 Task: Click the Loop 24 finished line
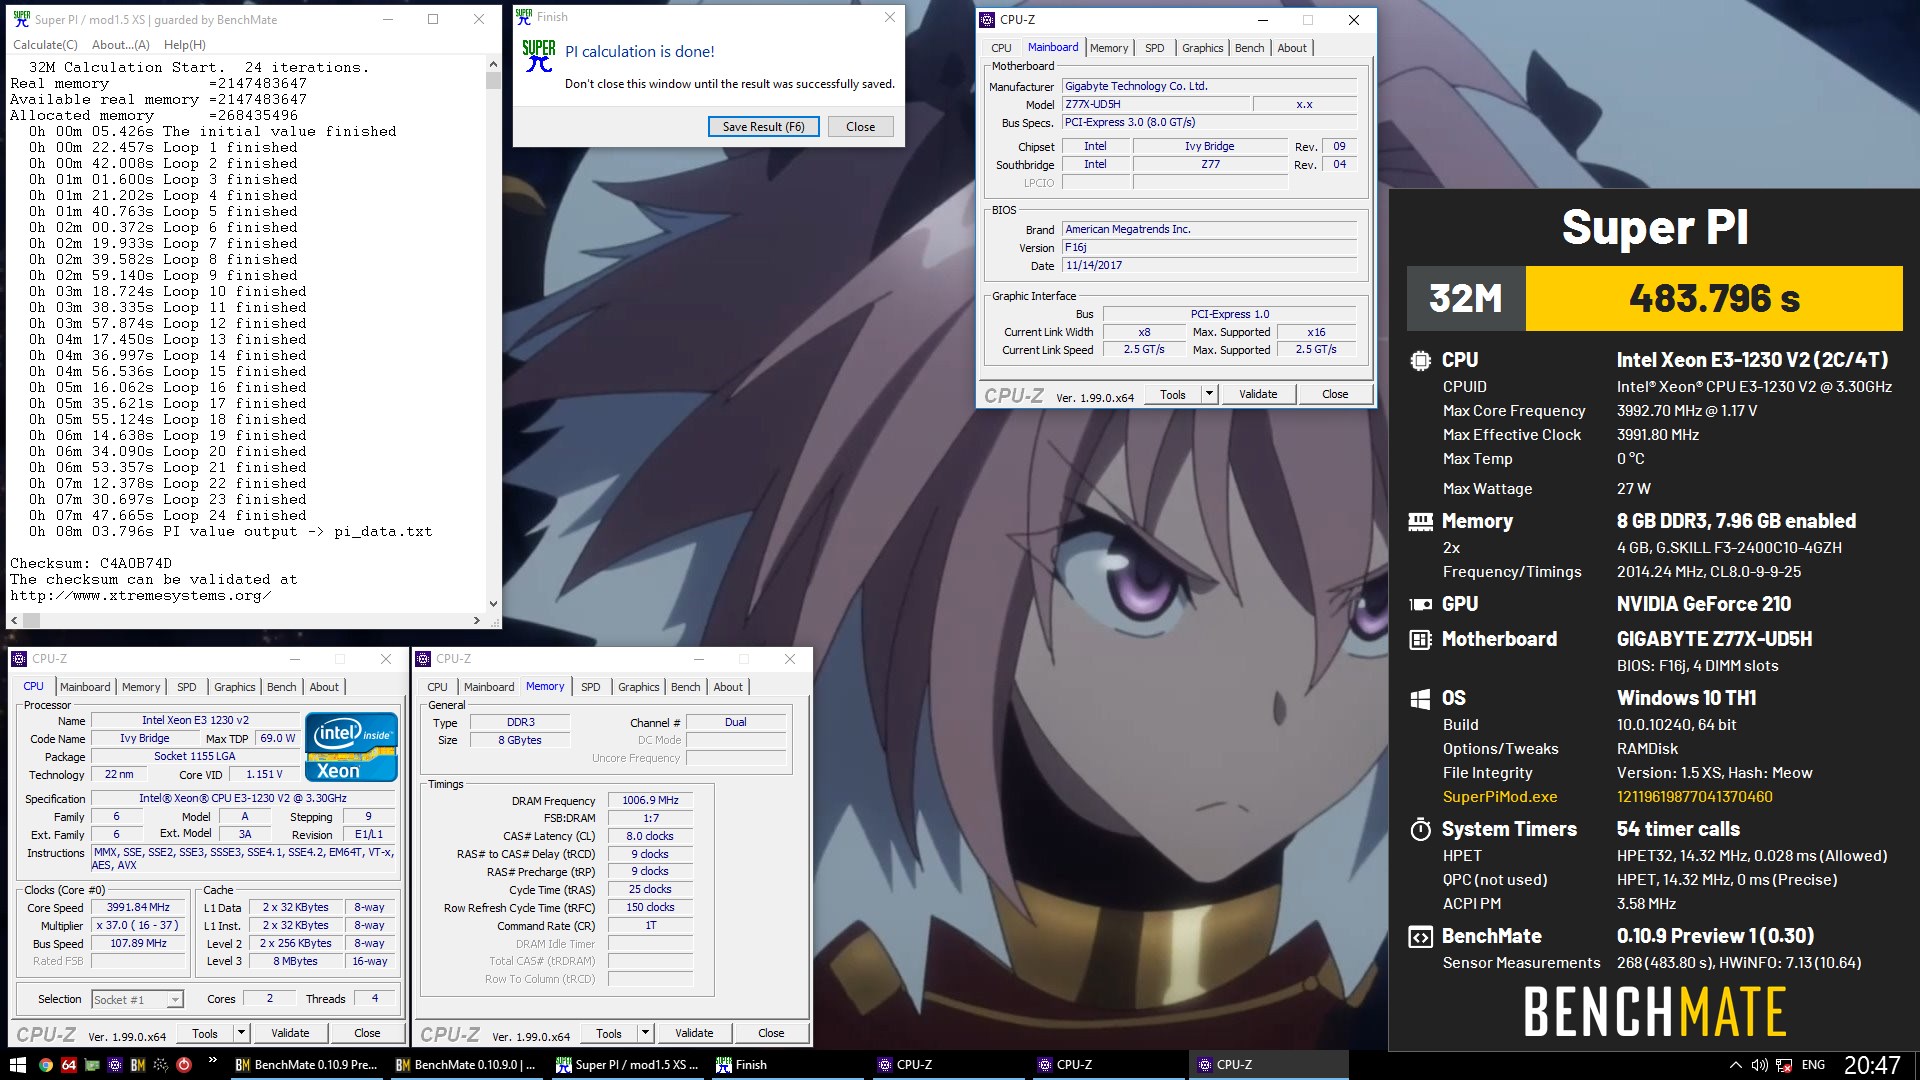[x=168, y=515]
